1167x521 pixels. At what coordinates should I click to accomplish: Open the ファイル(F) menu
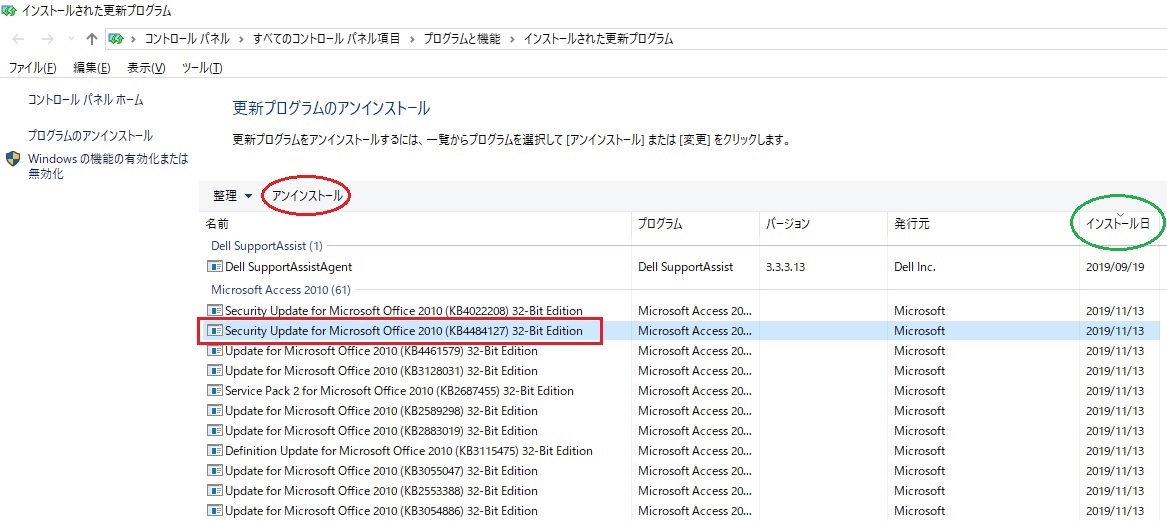click(x=32, y=68)
